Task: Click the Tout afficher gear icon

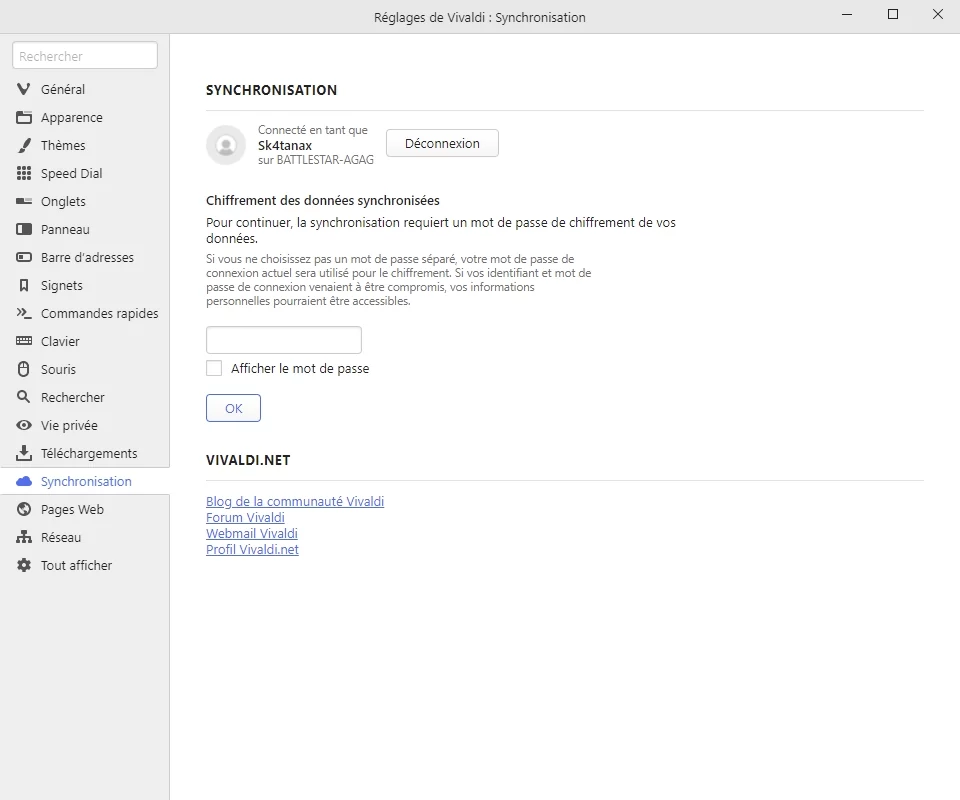Action: [23, 566]
